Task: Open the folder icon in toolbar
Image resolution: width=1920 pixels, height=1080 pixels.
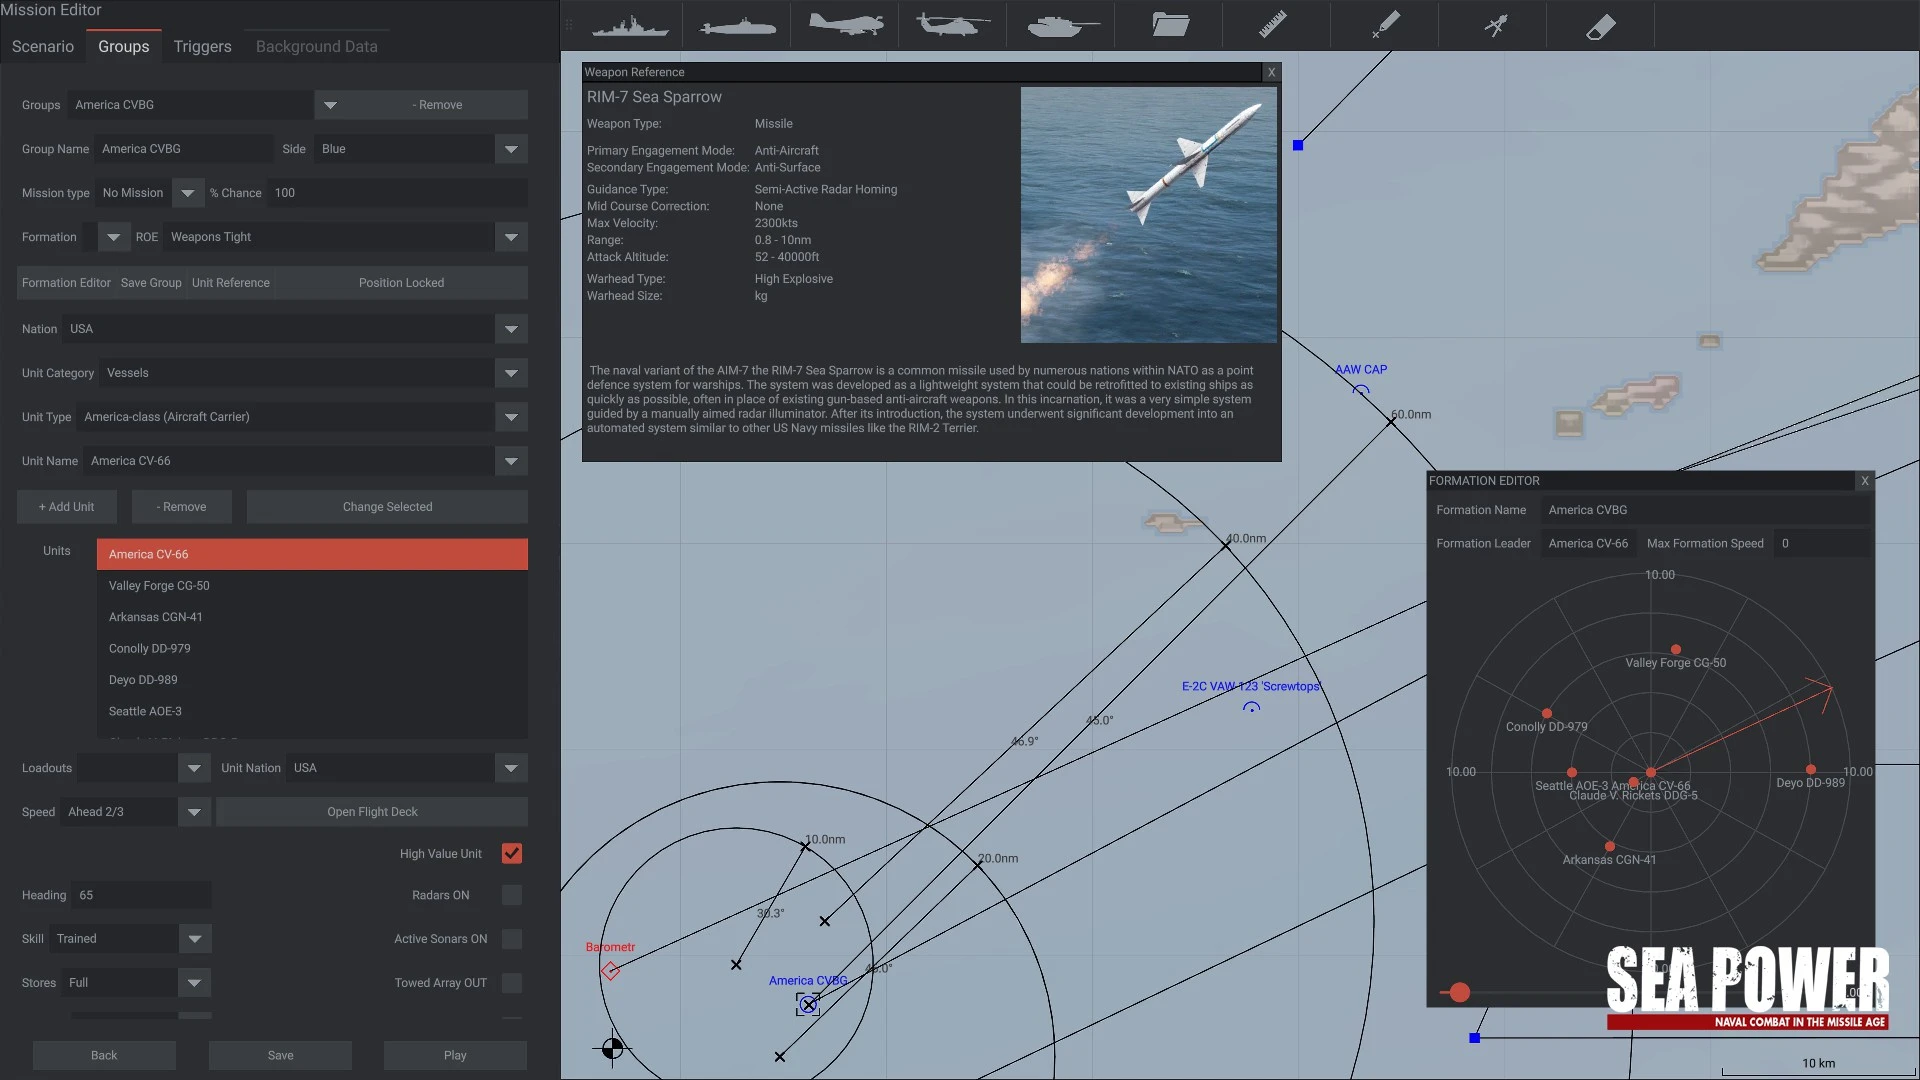Action: (x=1169, y=25)
